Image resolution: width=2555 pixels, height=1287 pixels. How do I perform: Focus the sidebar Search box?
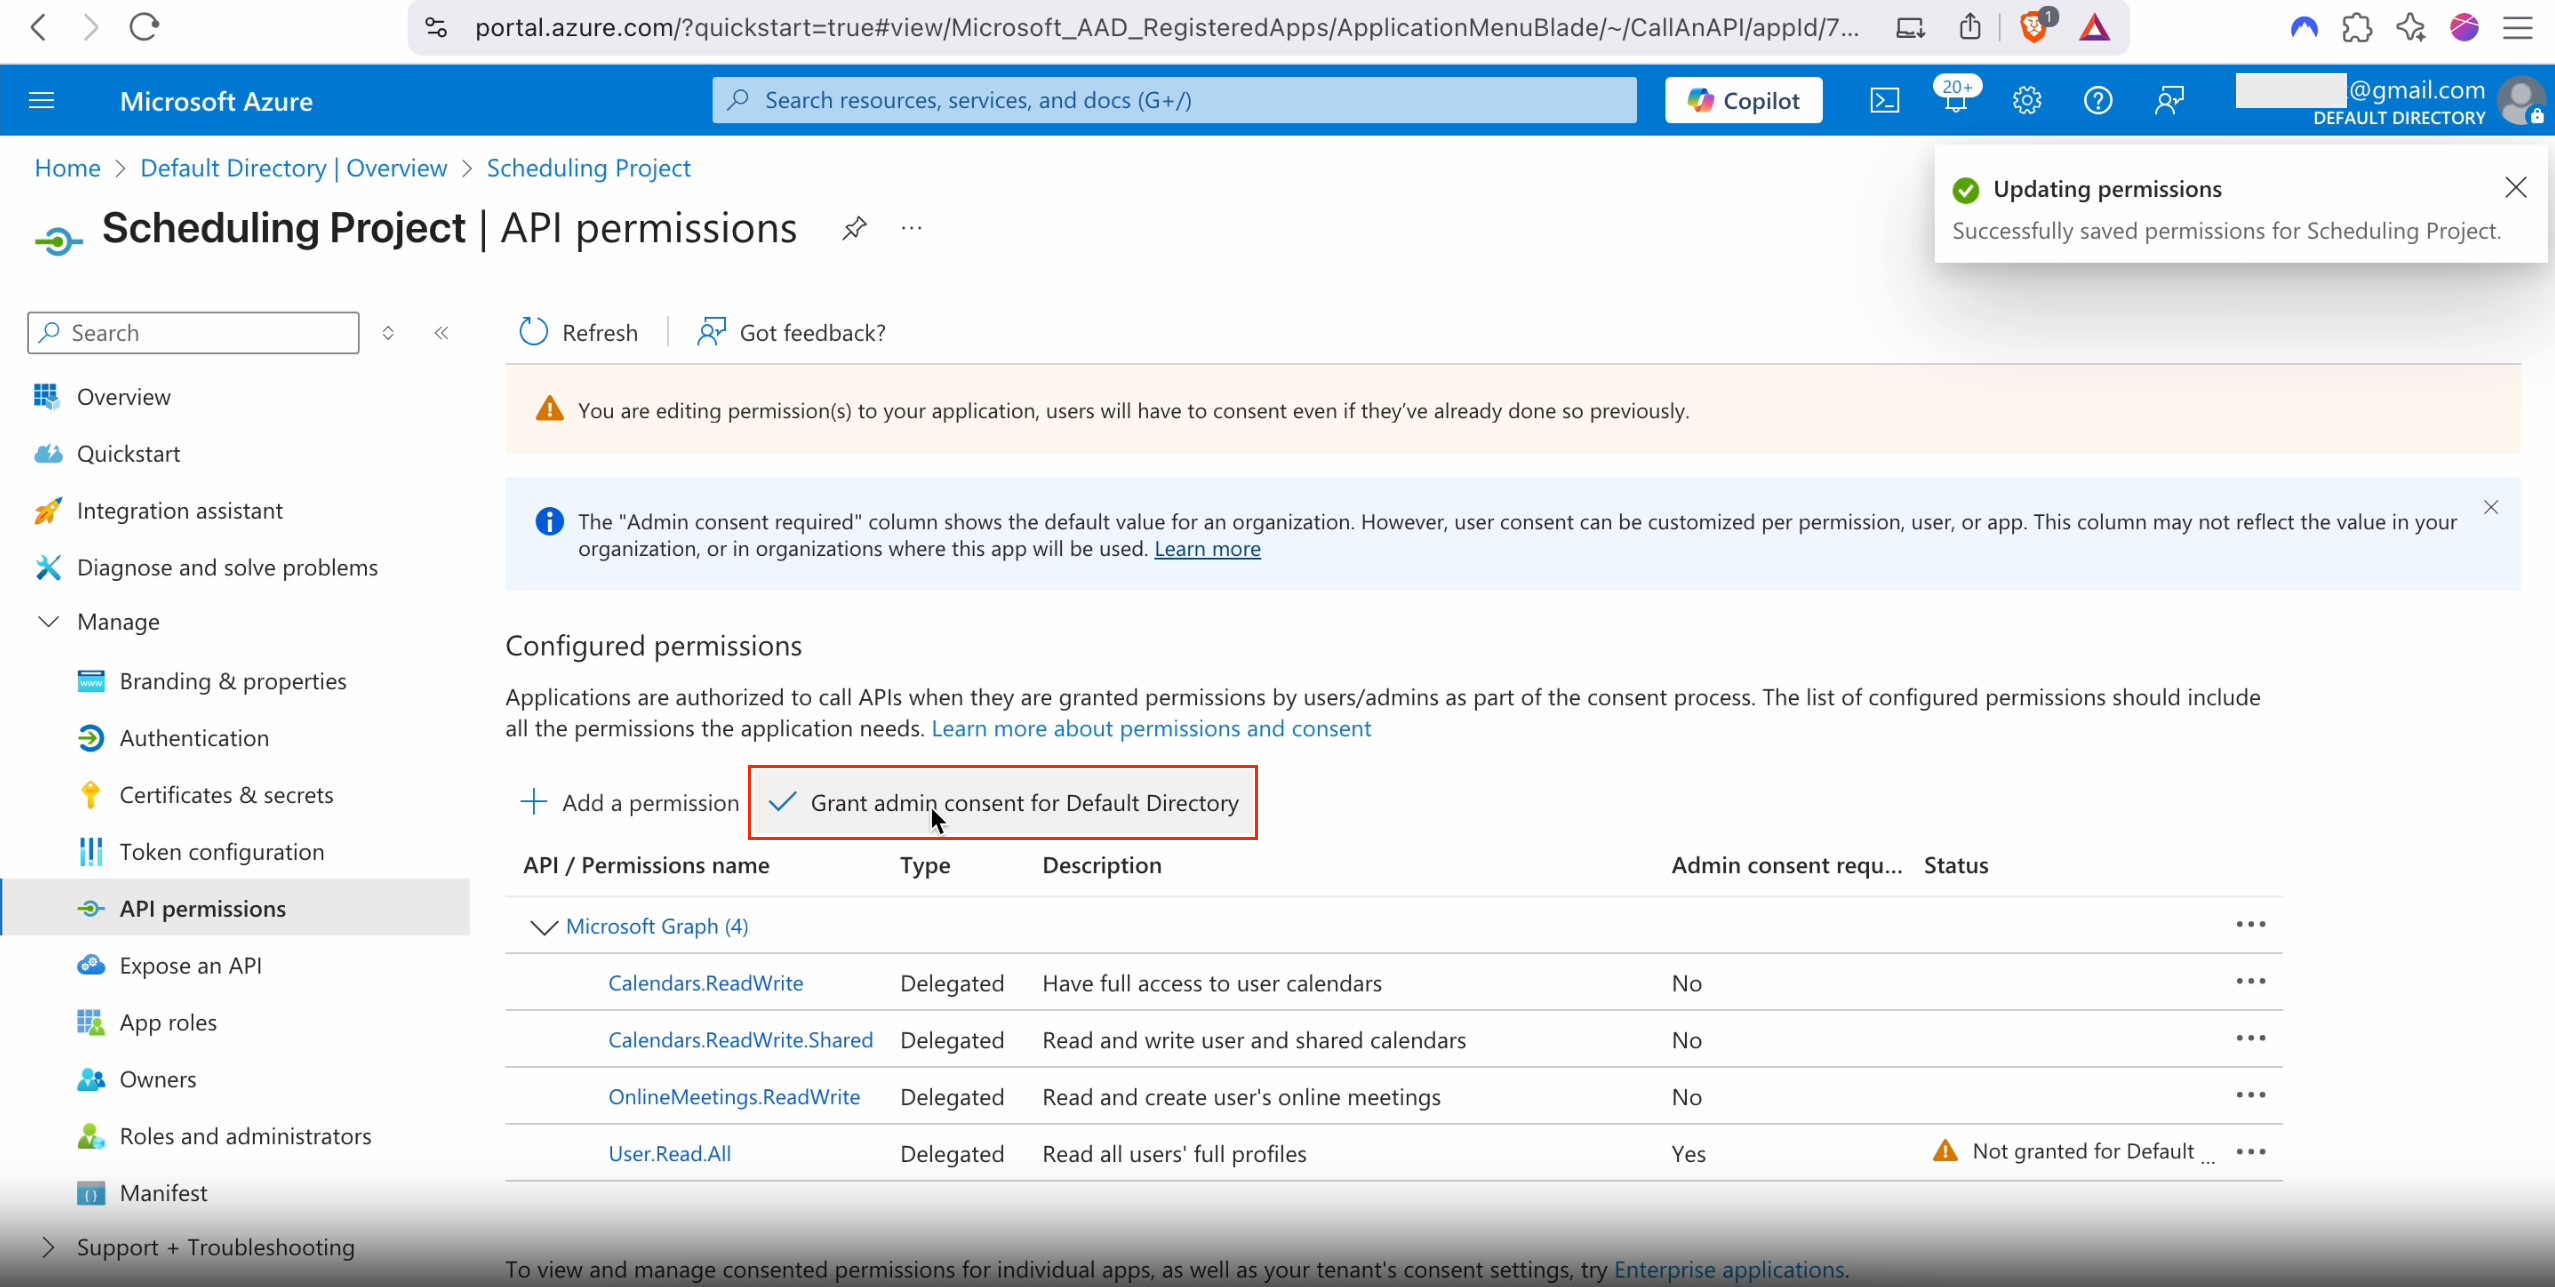[x=193, y=333]
